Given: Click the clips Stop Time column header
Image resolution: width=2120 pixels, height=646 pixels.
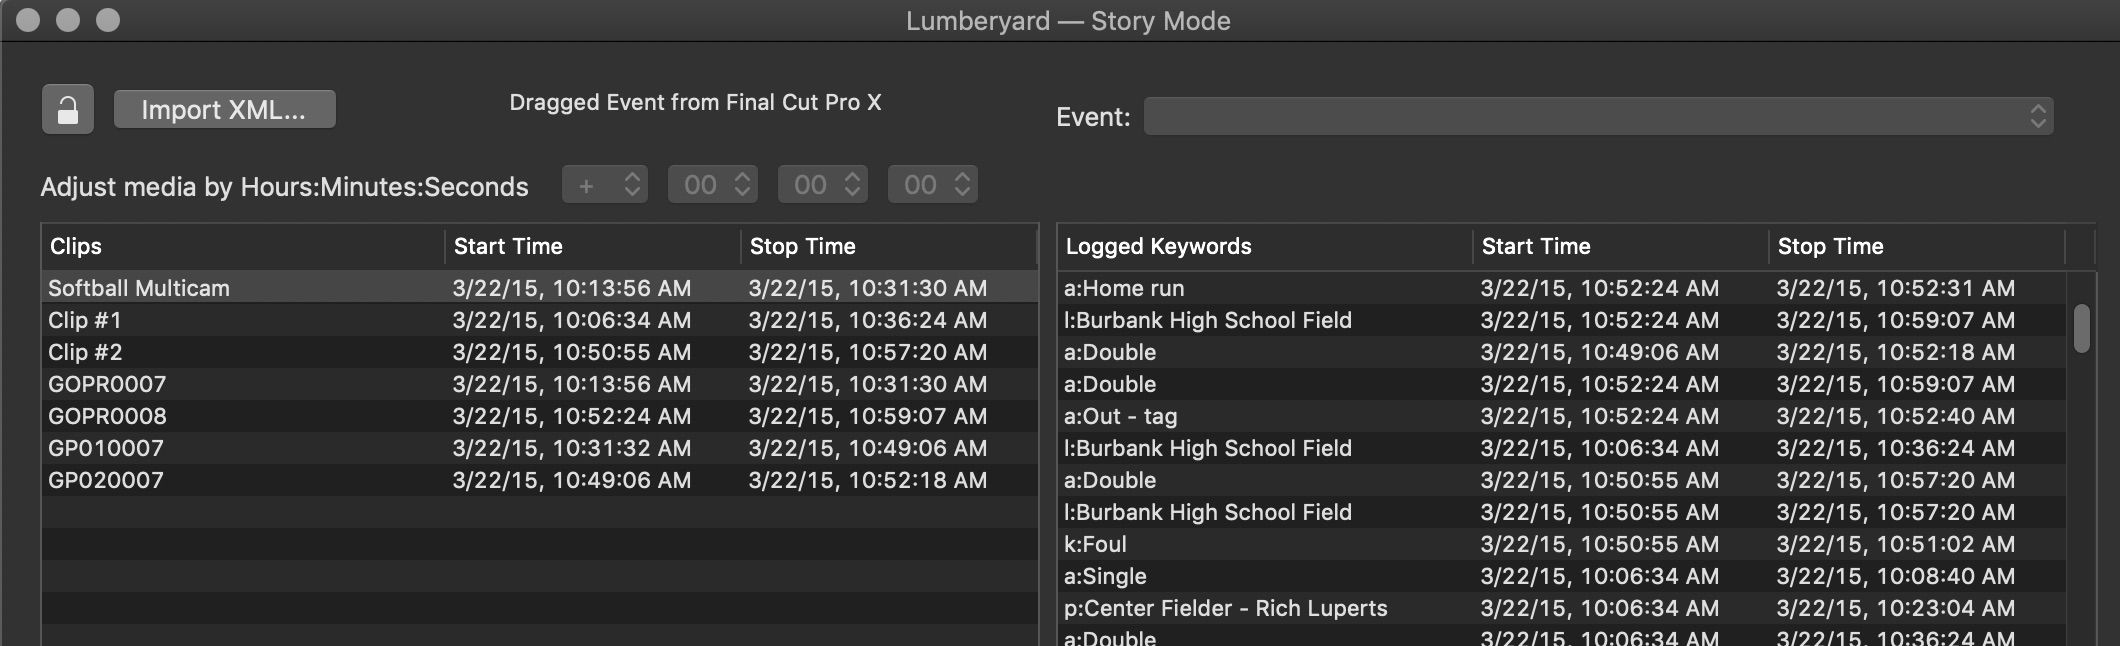Looking at the screenshot, I should pos(886,246).
